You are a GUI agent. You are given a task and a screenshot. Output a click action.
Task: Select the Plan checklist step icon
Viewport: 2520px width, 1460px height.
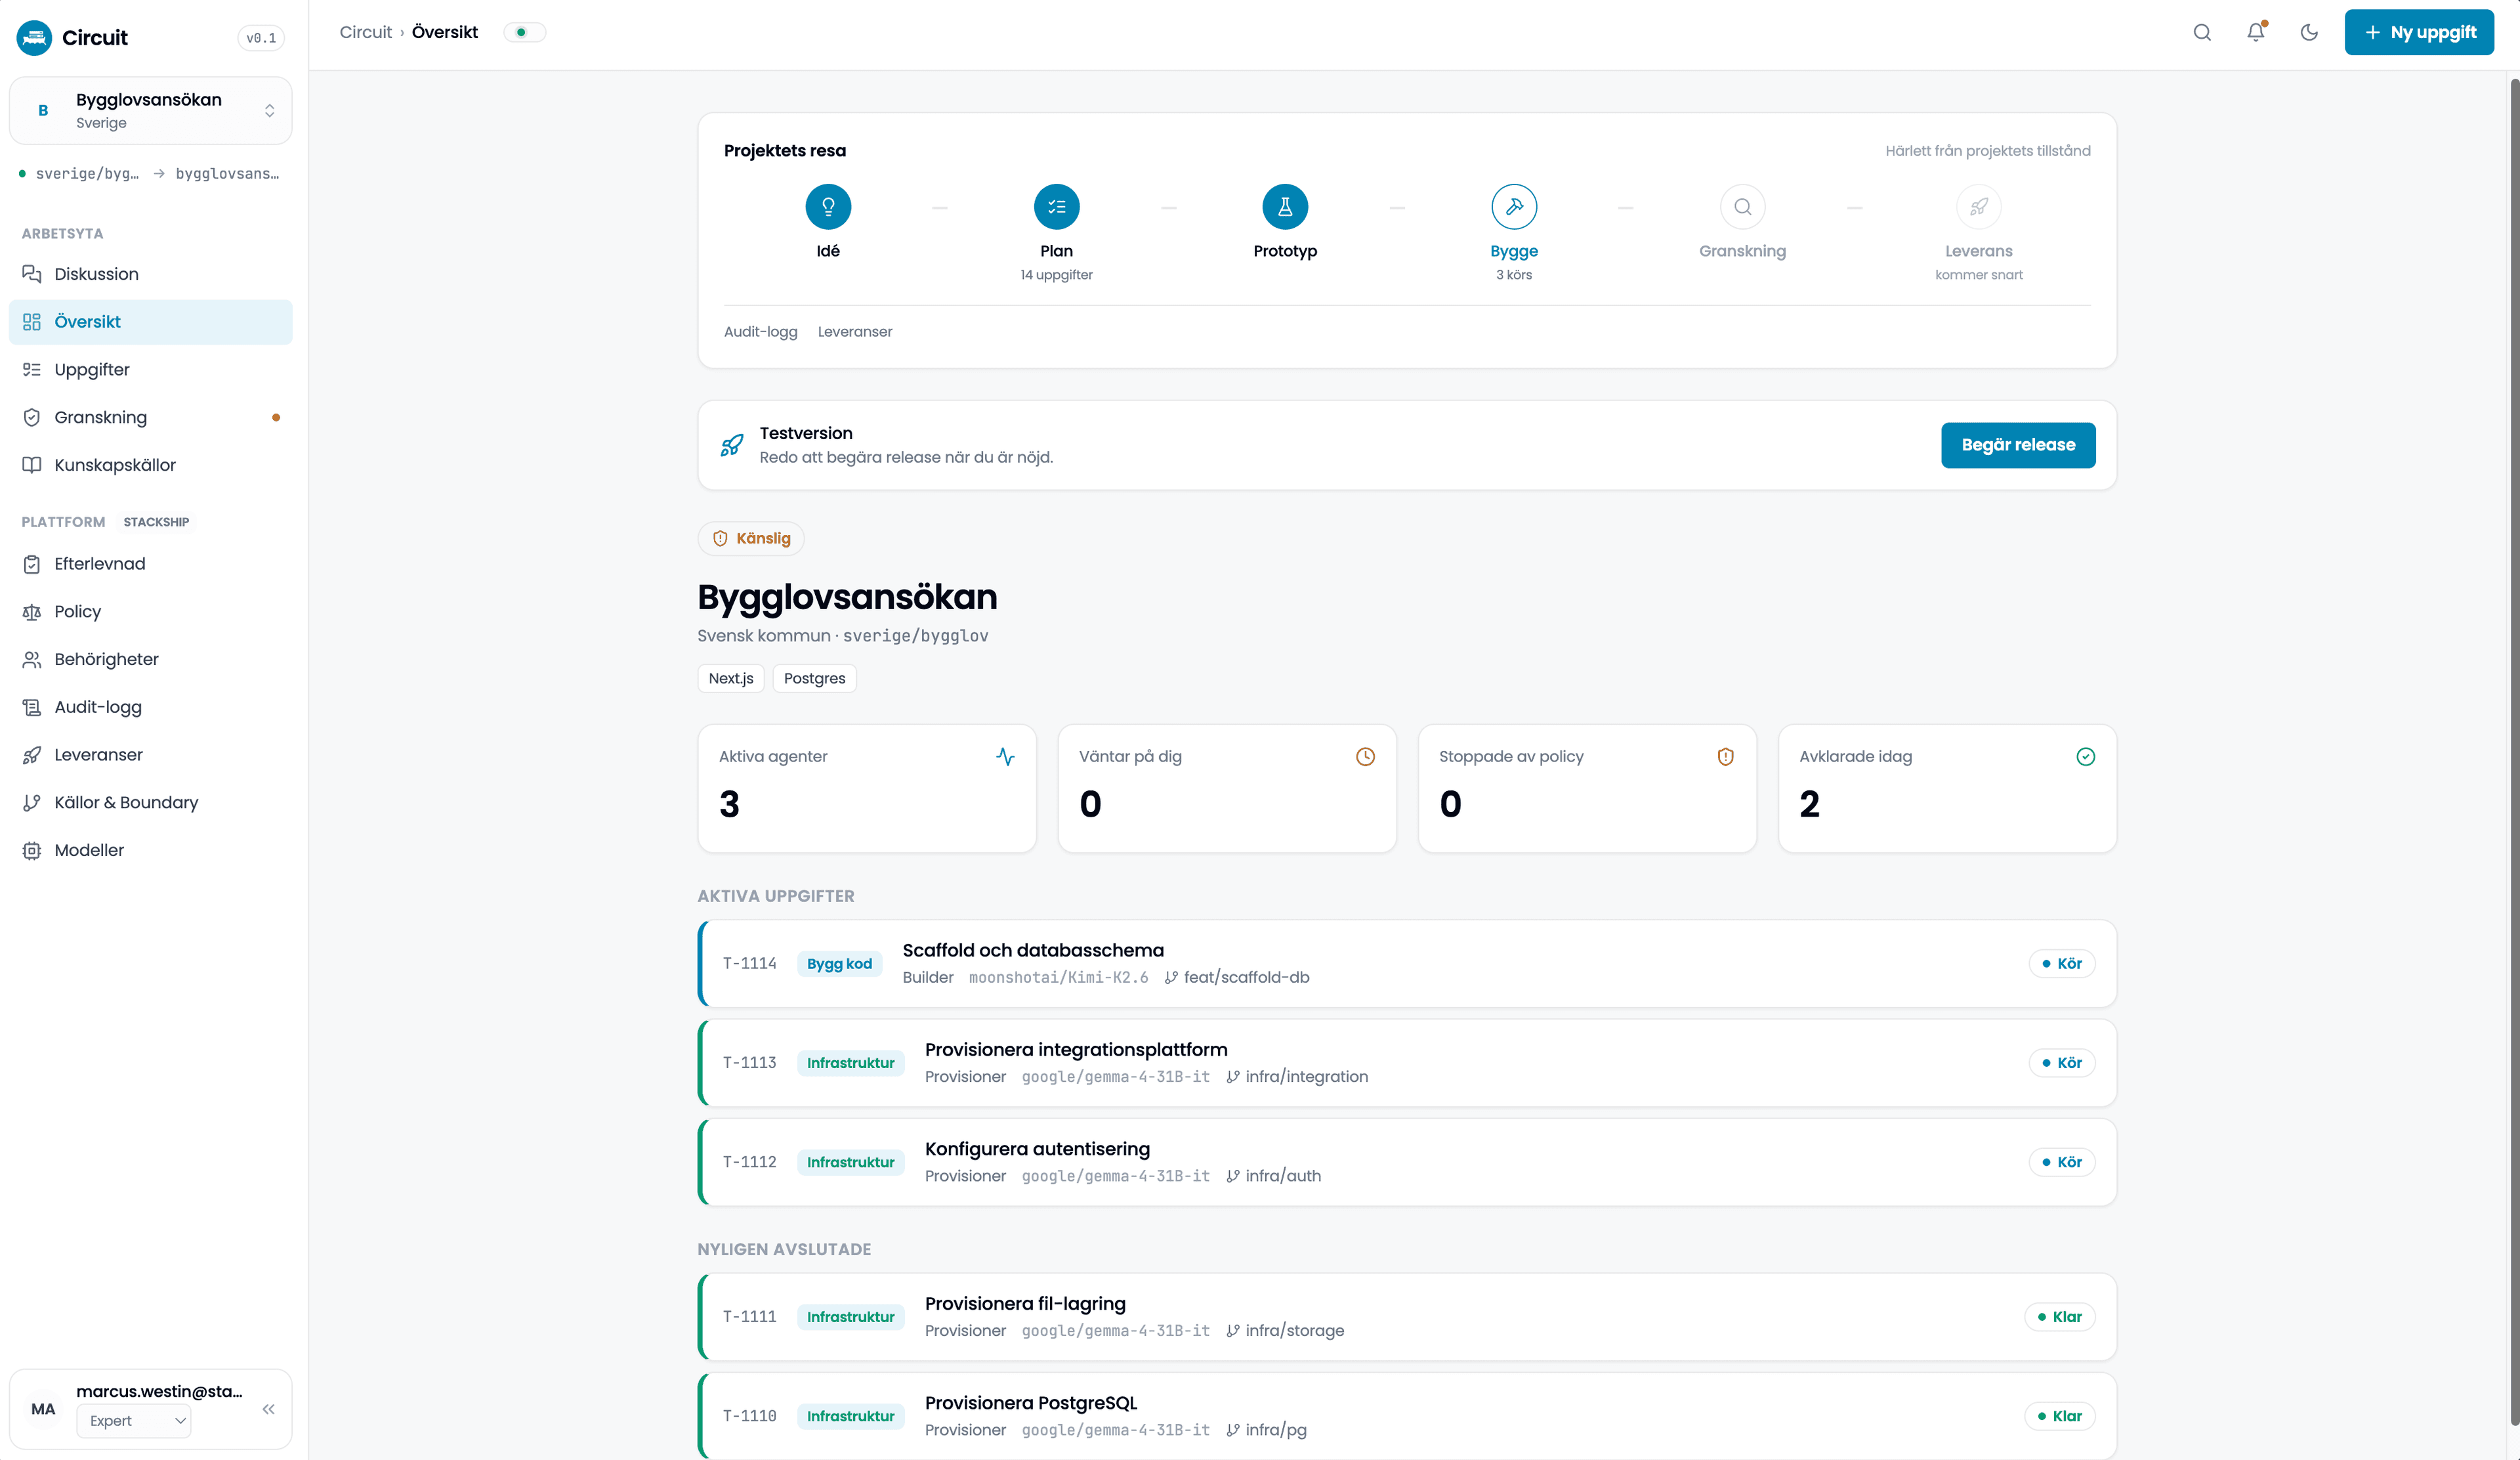pos(1056,207)
